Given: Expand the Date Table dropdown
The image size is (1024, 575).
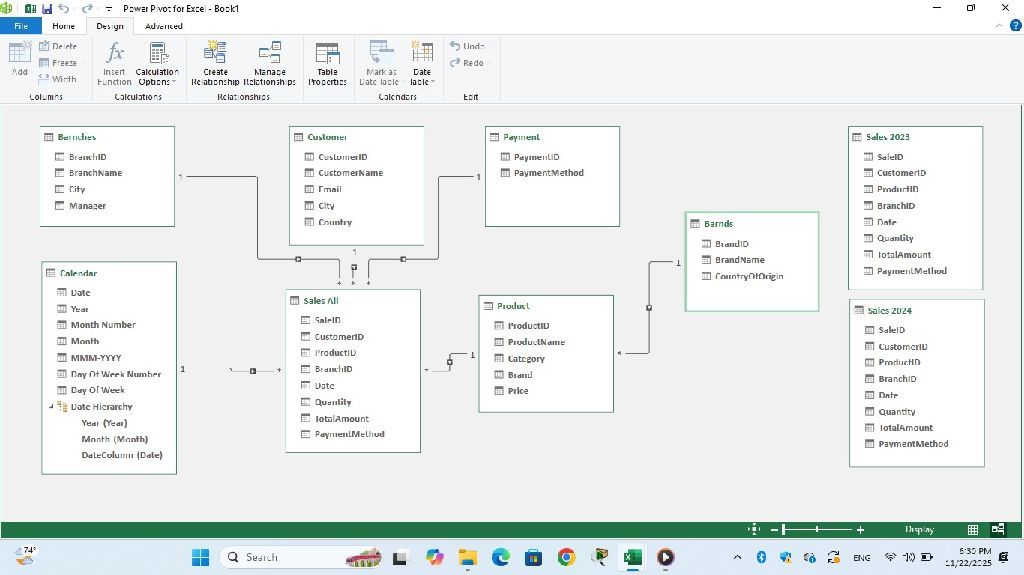Looking at the screenshot, I should coord(422,77).
